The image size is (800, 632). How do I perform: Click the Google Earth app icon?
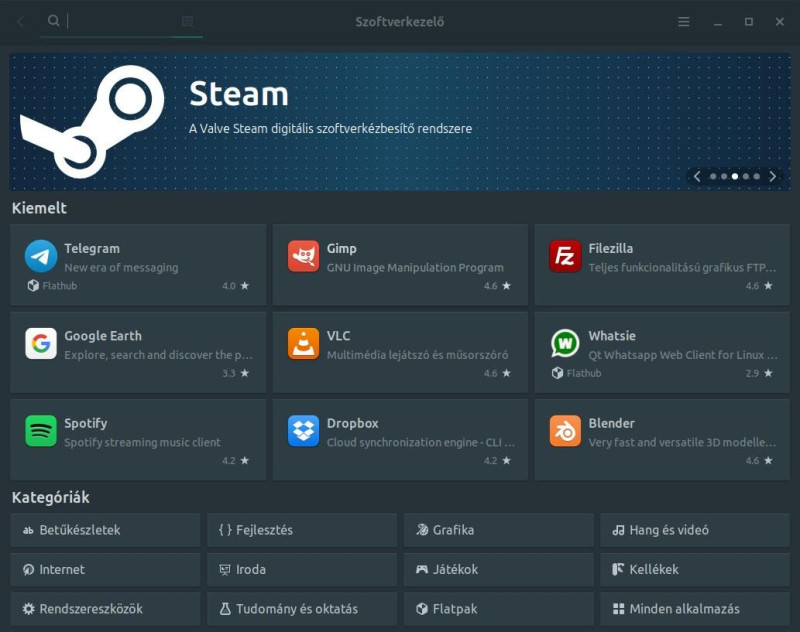pyautogui.click(x=41, y=343)
